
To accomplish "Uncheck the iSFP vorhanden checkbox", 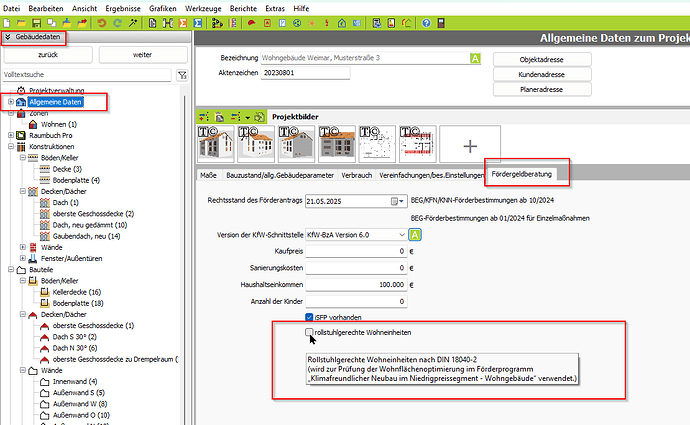I will click(x=309, y=317).
